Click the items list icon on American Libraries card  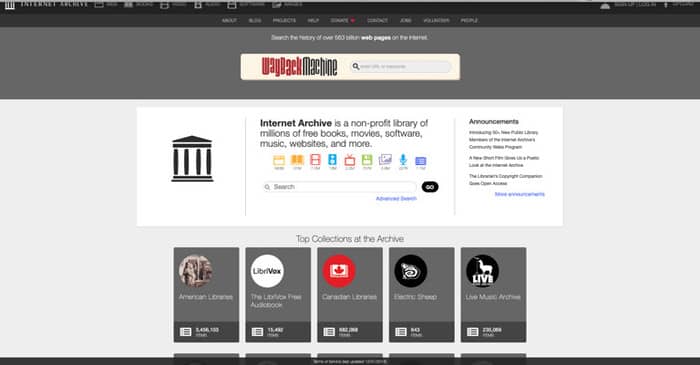(x=185, y=332)
